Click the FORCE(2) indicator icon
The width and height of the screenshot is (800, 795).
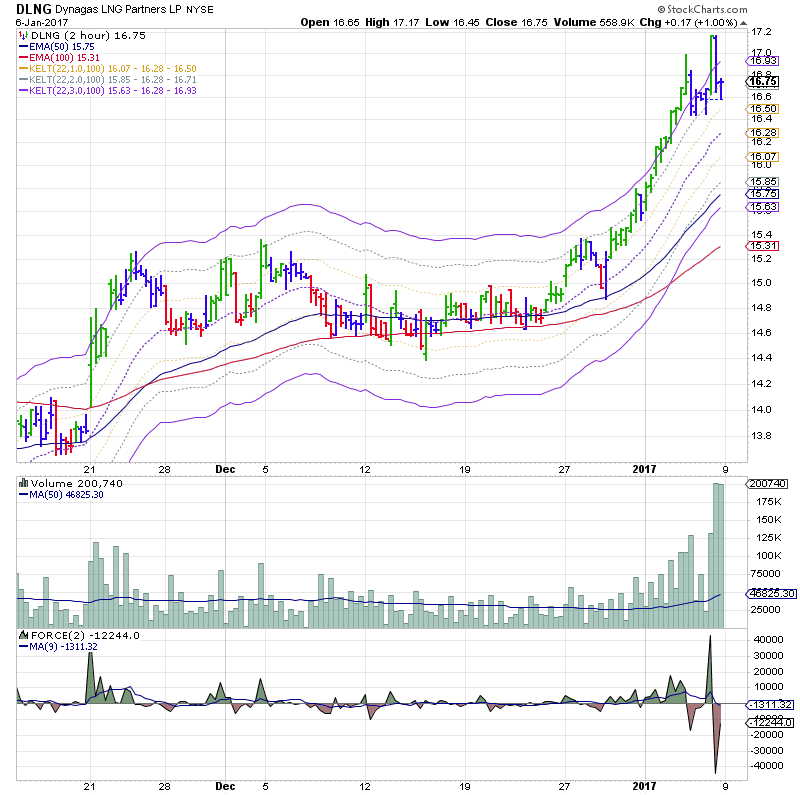[23, 635]
